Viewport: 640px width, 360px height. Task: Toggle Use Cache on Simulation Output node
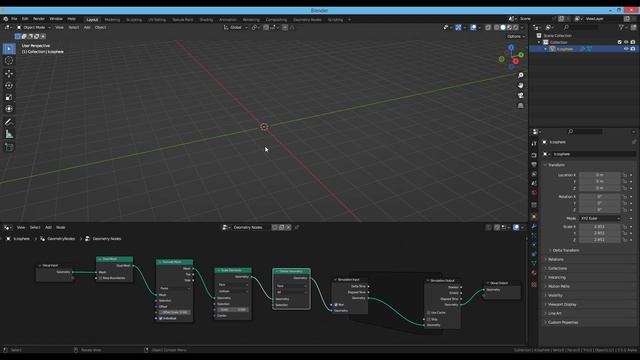click(429, 313)
